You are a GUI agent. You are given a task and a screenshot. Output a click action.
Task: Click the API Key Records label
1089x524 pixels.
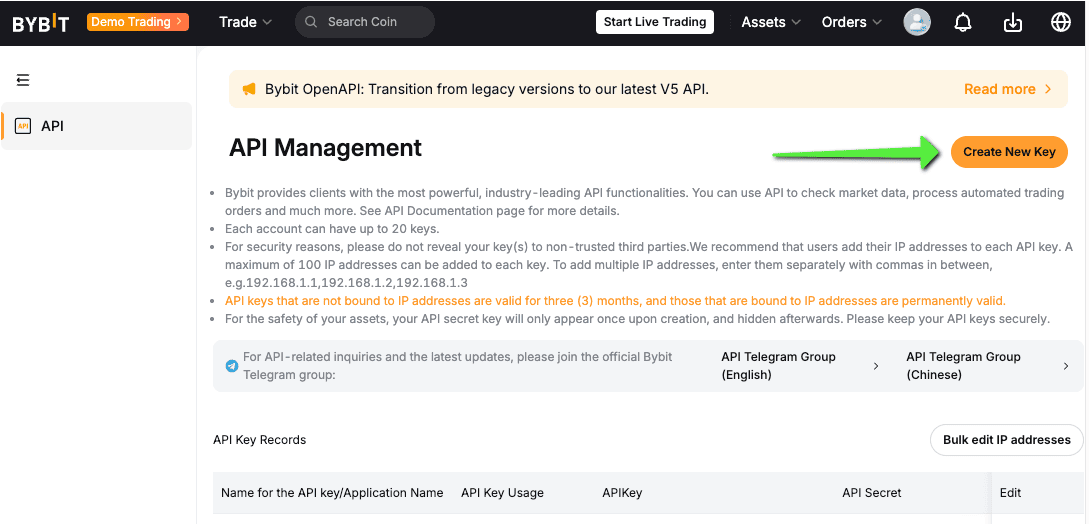[x=260, y=440]
